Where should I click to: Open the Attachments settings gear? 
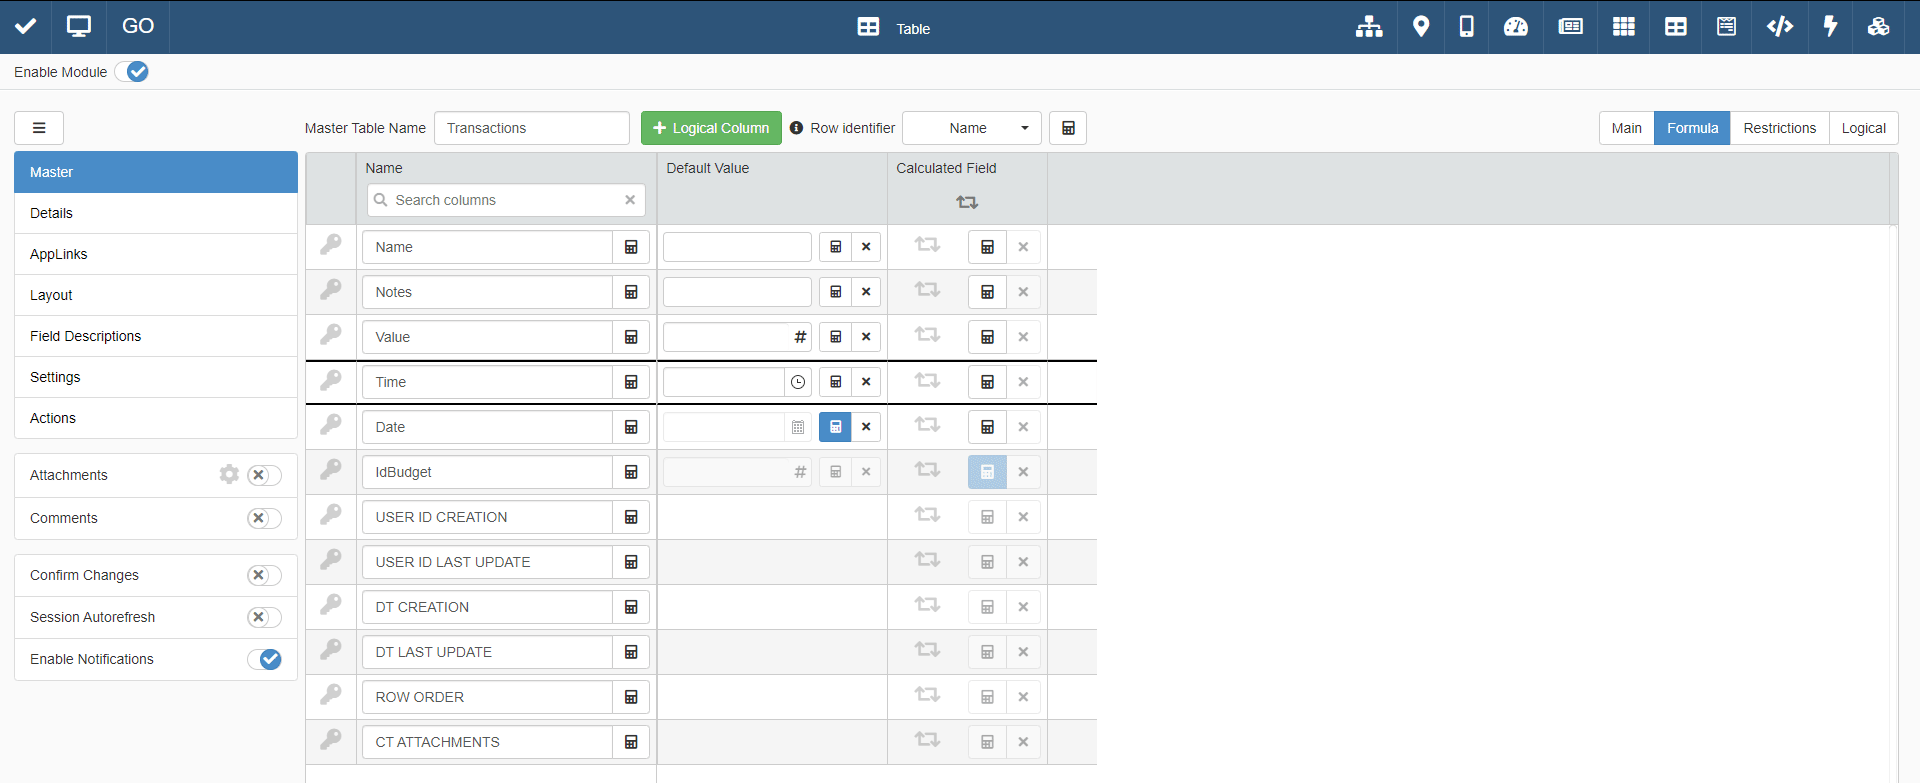[229, 475]
